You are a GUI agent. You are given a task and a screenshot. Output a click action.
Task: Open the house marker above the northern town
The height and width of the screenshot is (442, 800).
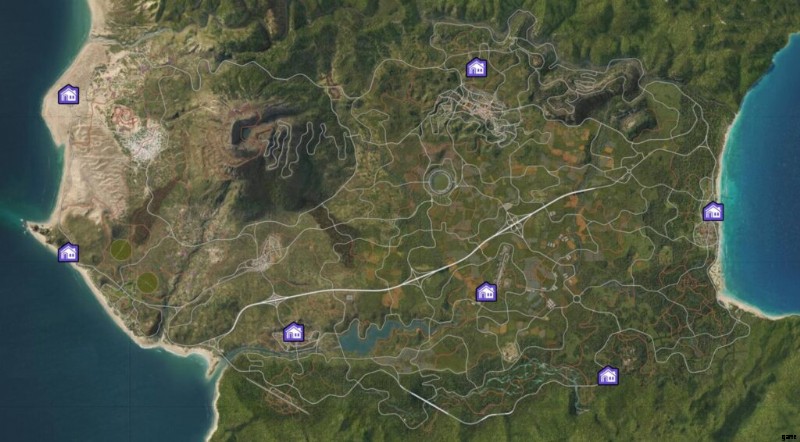tap(477, 67)
